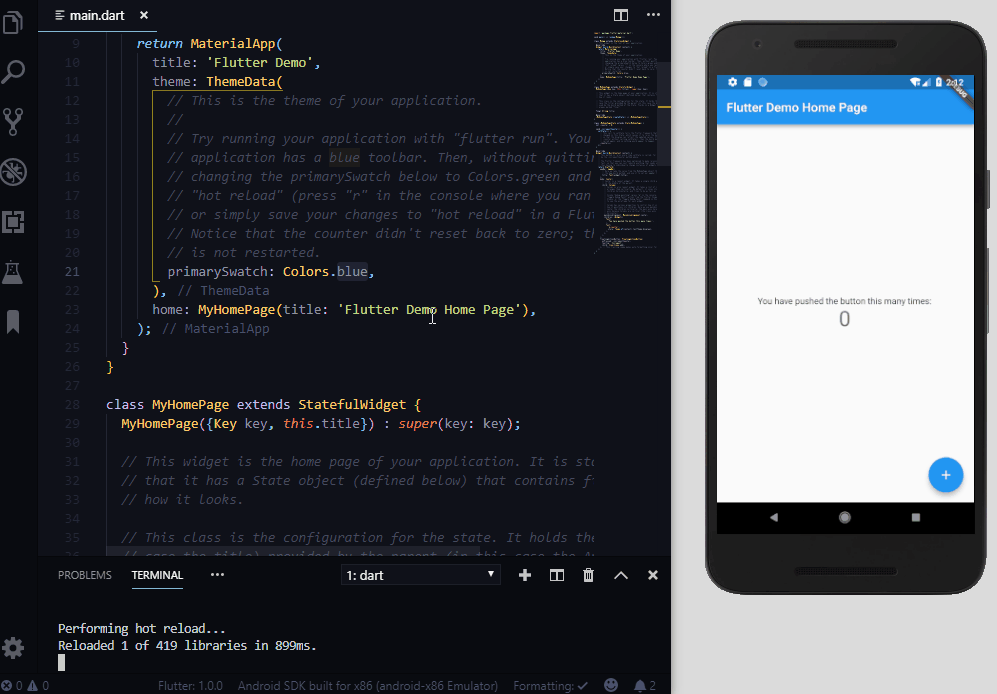Screen dimensions: 997x694
Task: Open the Extensions view icon
Action: coord(14,222)
